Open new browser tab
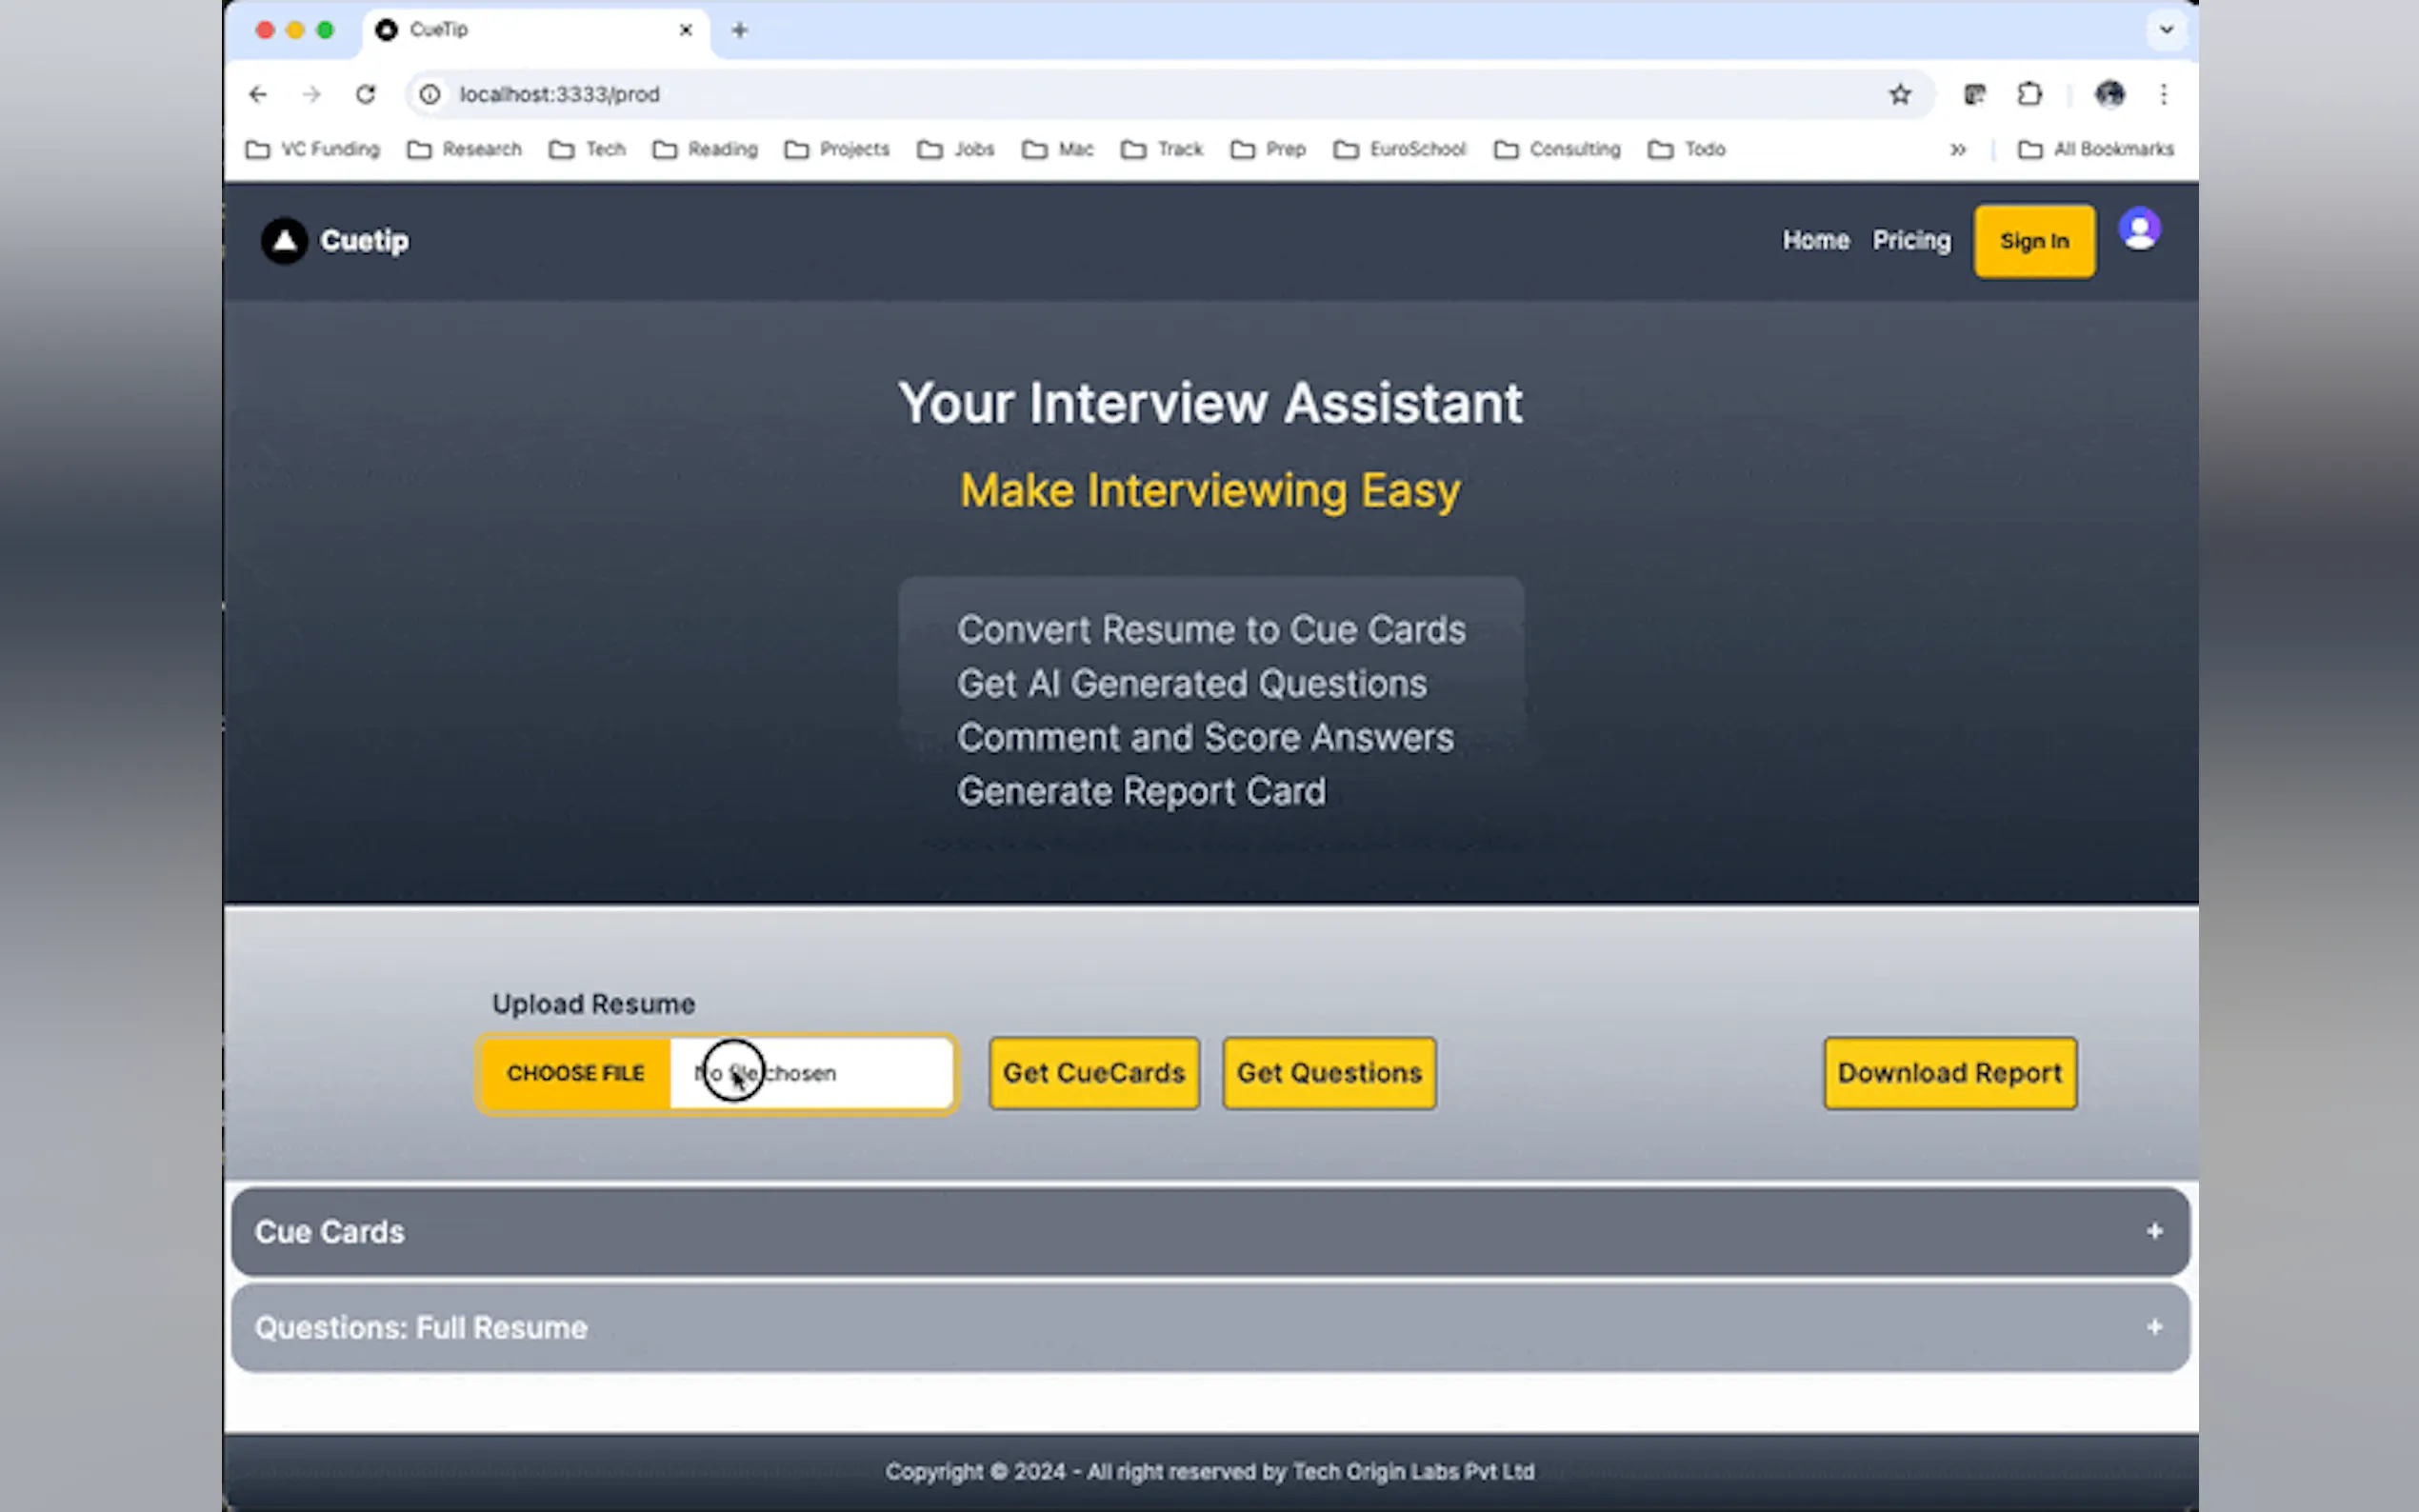2419x1512 pixels. 739,30
